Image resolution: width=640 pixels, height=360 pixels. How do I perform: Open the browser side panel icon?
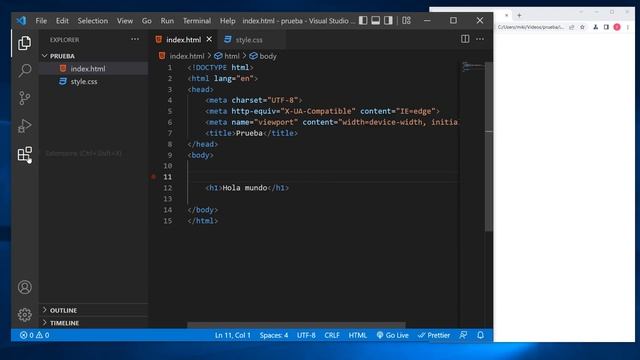click(606, 27)
